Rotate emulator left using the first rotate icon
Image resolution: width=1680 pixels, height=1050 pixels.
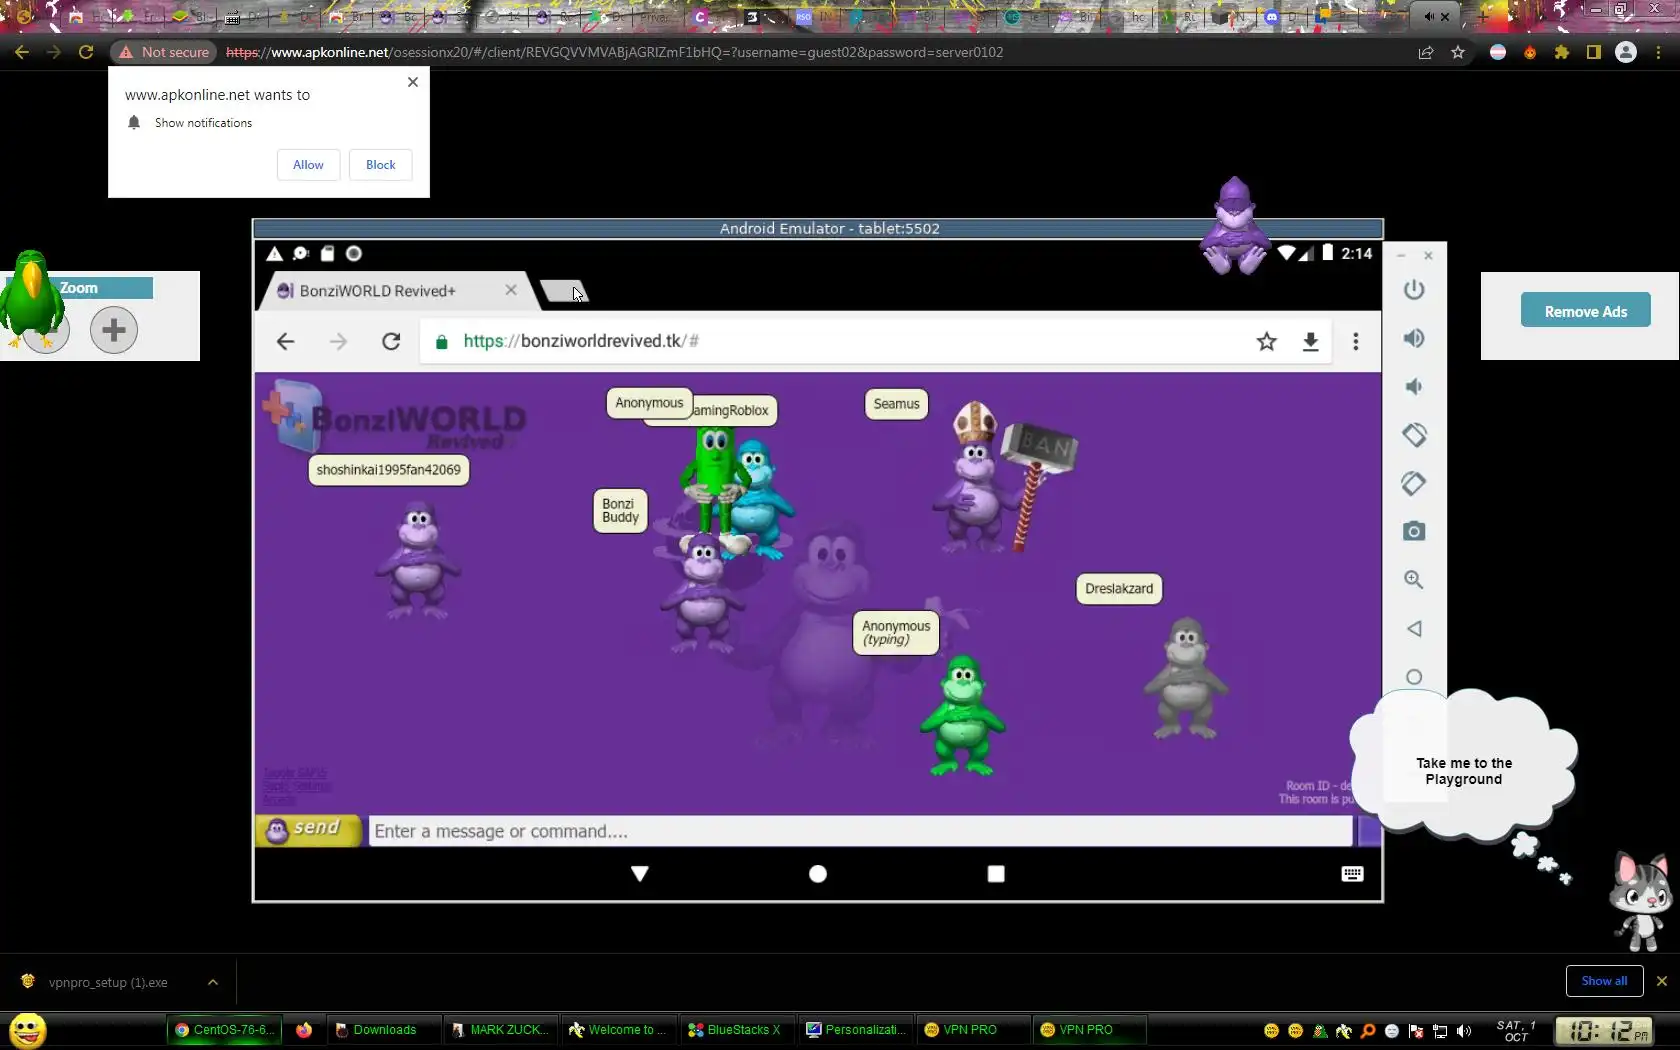[1413, 435]
